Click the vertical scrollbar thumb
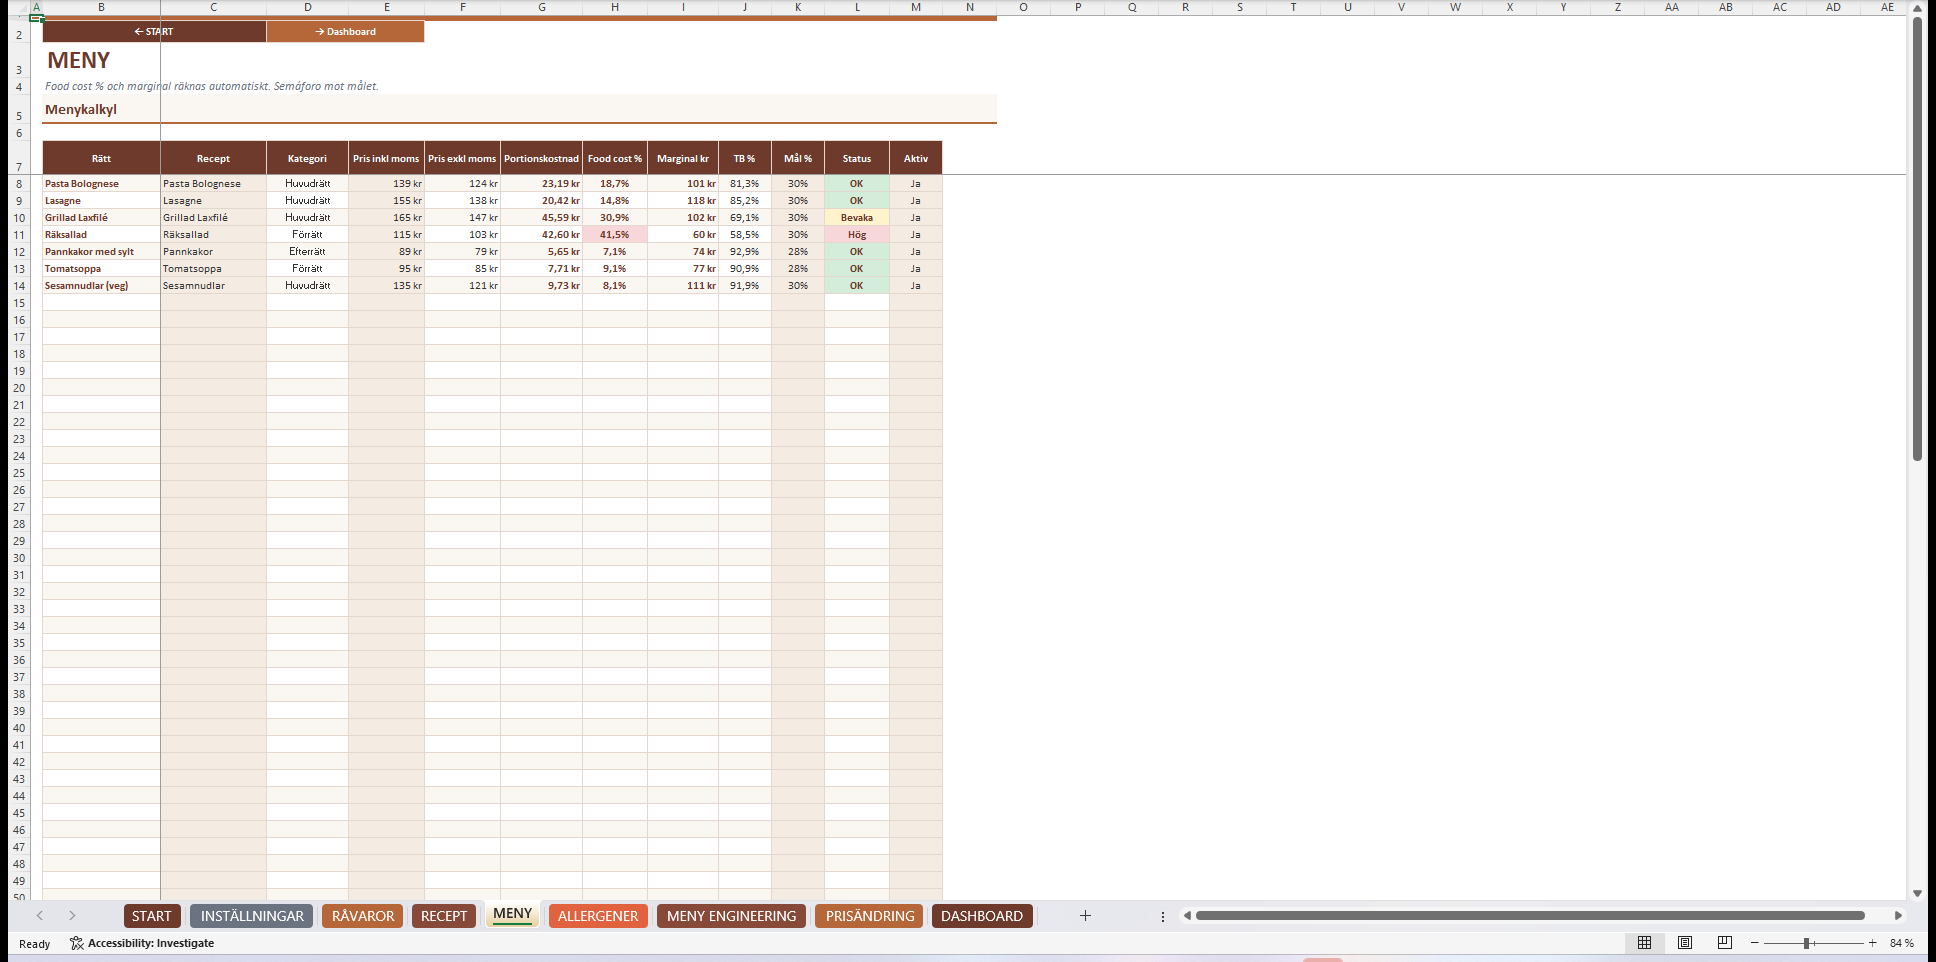This screenshot has height=962, width=1936. click(1917, 240)
